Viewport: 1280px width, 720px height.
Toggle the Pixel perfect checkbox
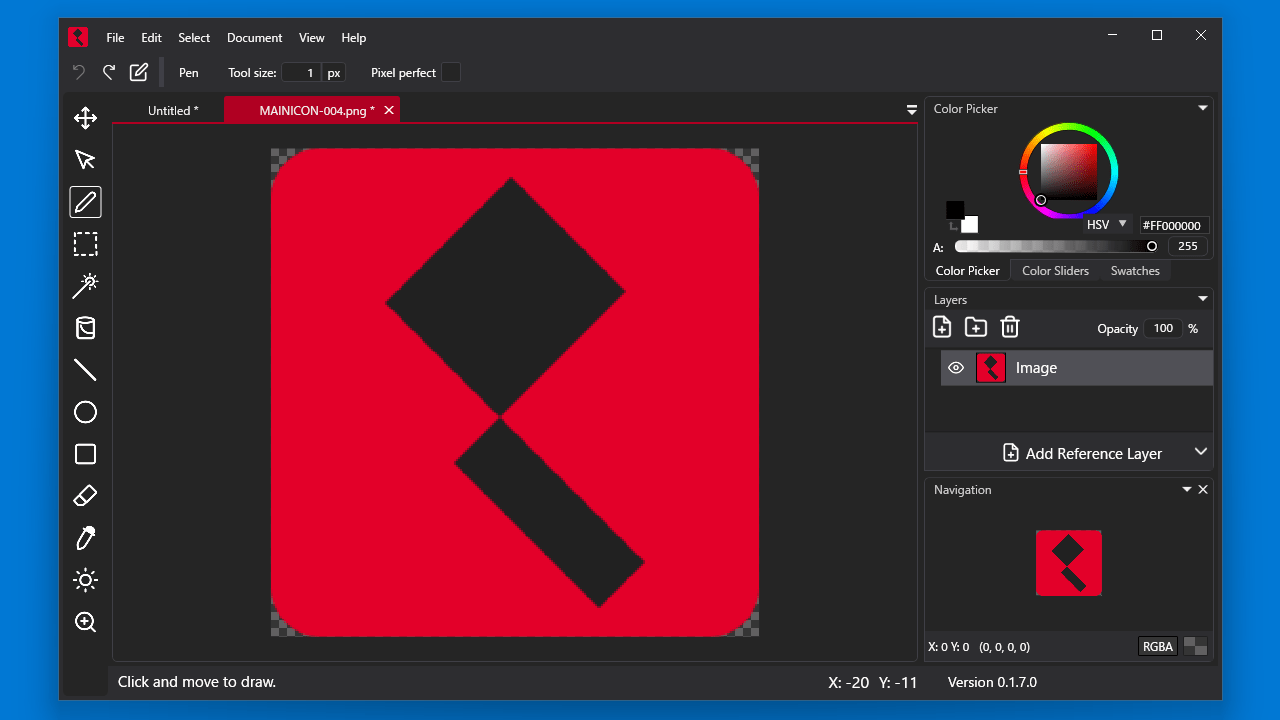451,72
